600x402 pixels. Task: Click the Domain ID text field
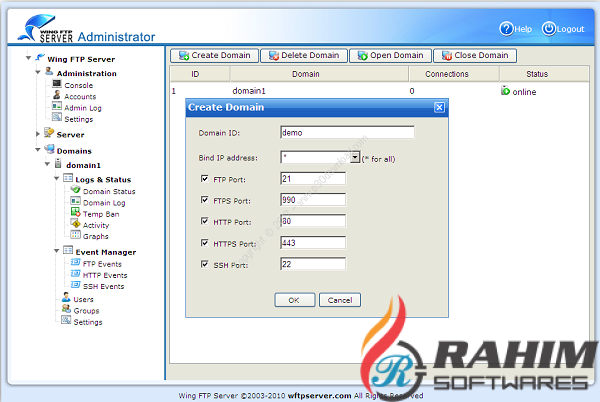347,131
